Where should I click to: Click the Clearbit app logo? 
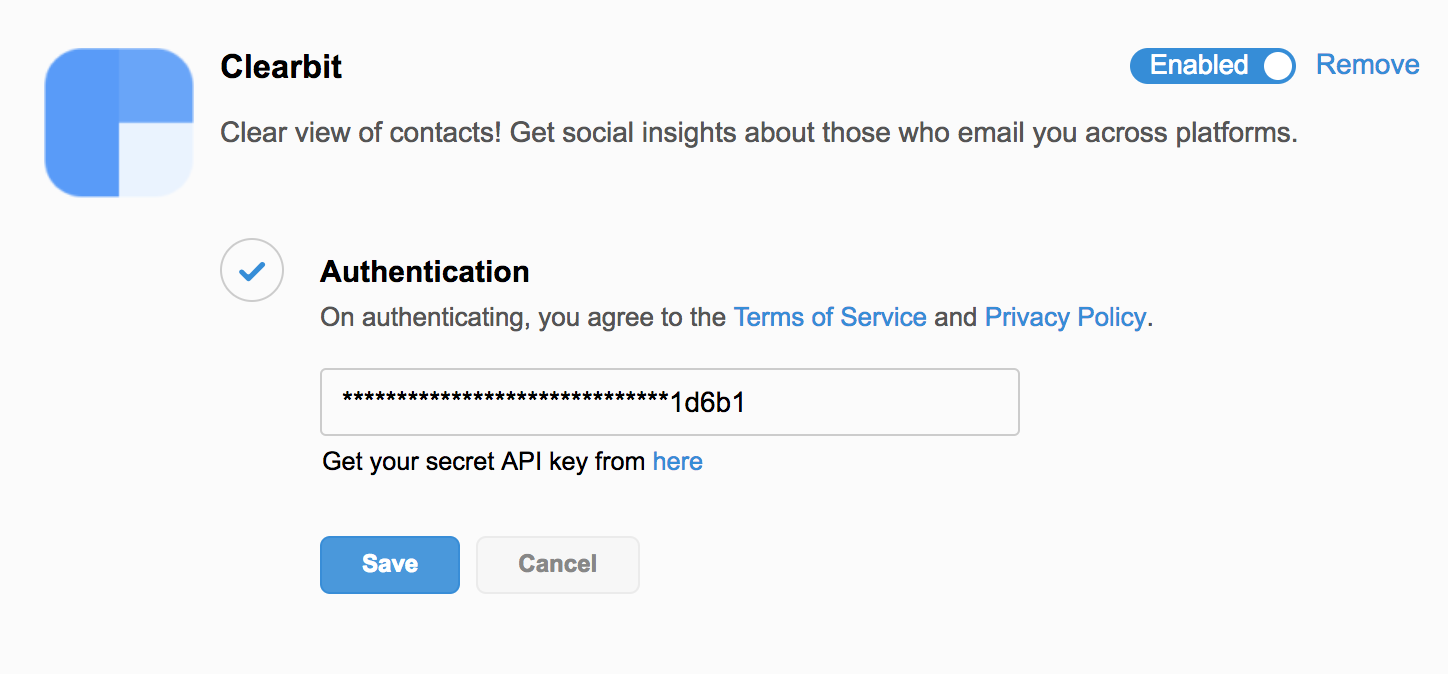pos(119,122)
